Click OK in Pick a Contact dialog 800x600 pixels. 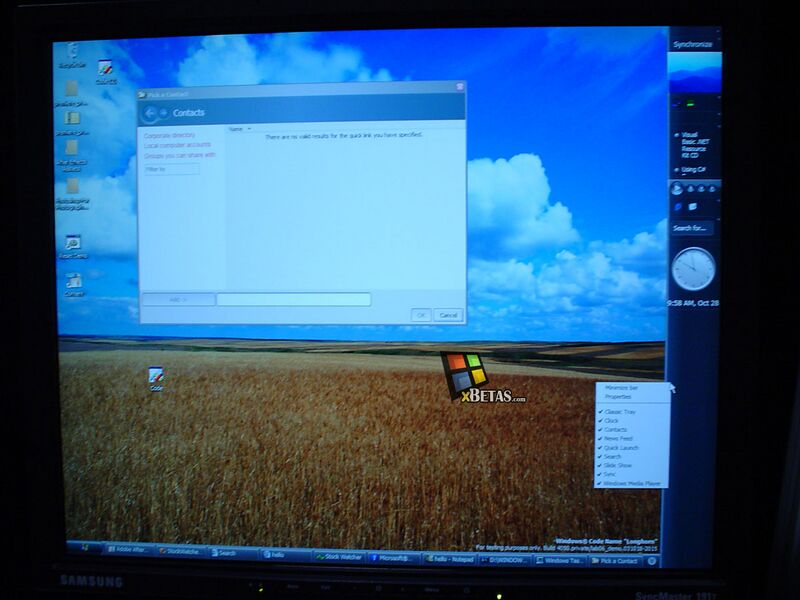point(421,315)
